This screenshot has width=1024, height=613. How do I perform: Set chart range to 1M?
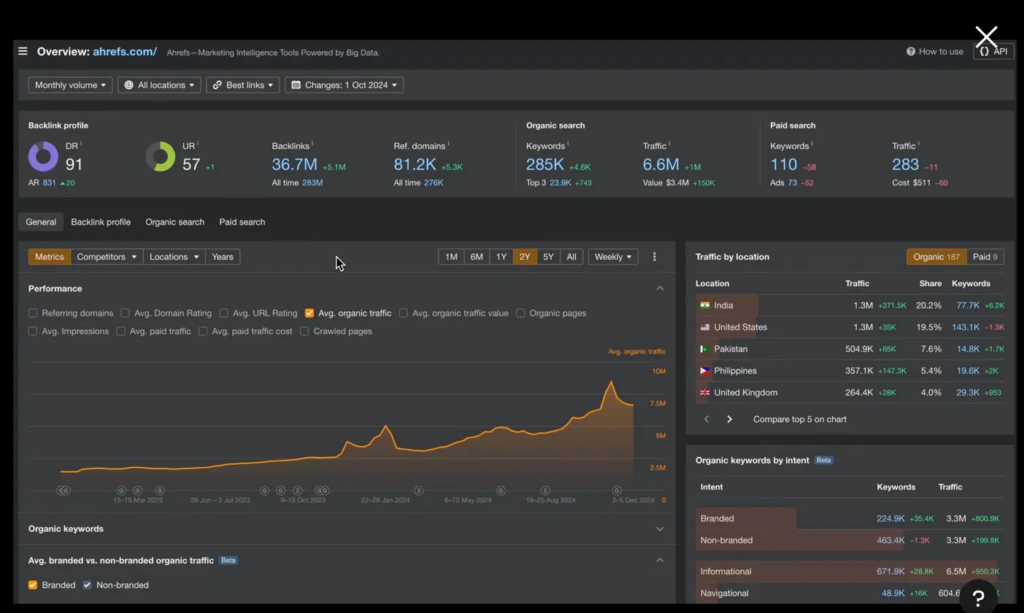pyautogui.click(x=451, y=257)
